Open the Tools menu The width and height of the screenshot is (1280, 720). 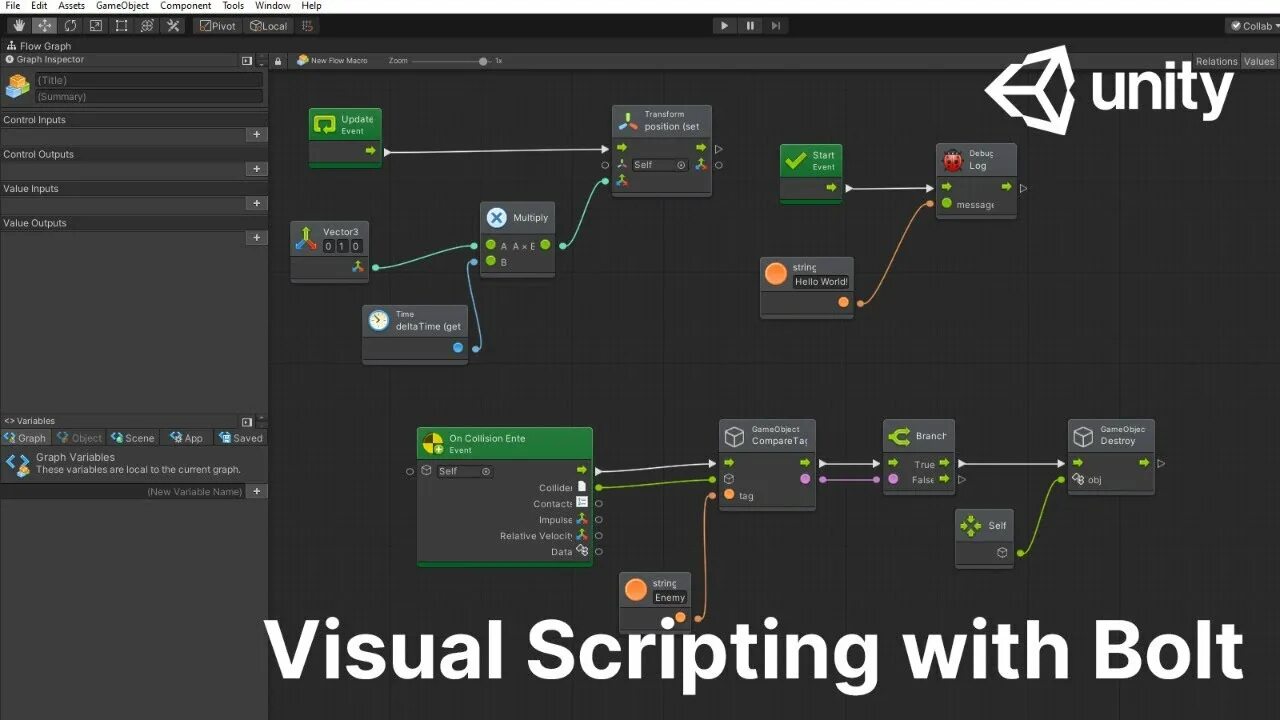click(233, 6)
